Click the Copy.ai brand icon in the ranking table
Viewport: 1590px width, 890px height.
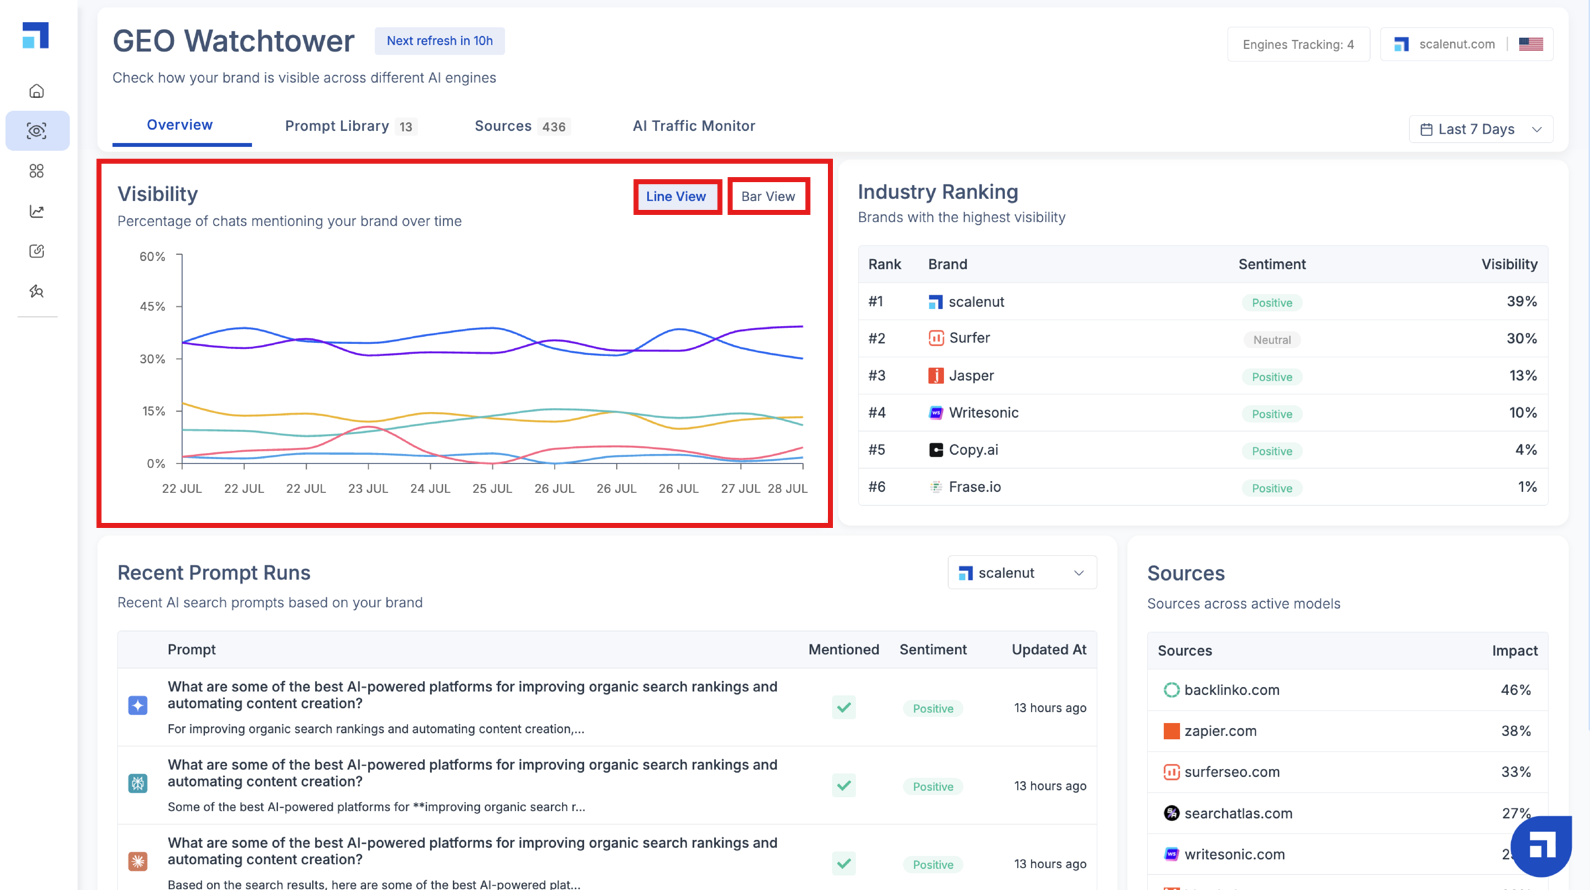click(936, 450)
